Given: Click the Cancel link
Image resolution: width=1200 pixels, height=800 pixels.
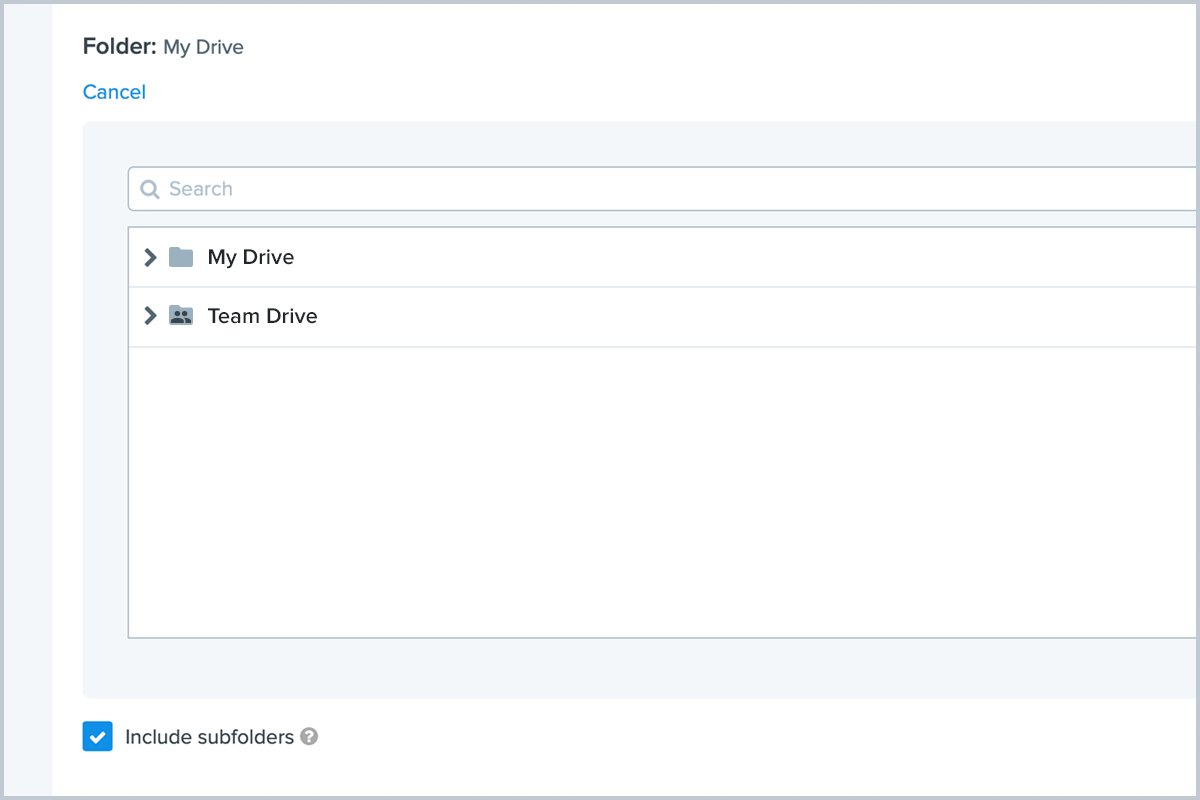Looking at the screenshot, I should [x=114, y=92].
